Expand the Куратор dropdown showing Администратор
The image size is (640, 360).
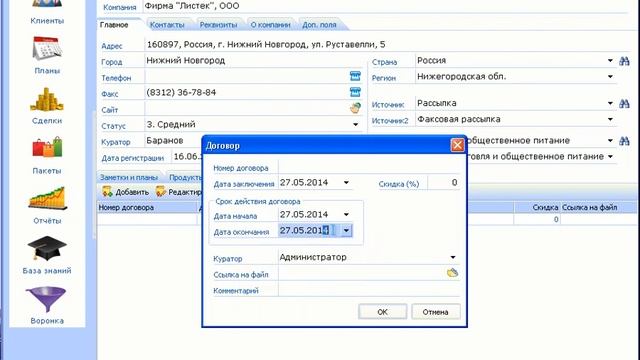[453, 257]
